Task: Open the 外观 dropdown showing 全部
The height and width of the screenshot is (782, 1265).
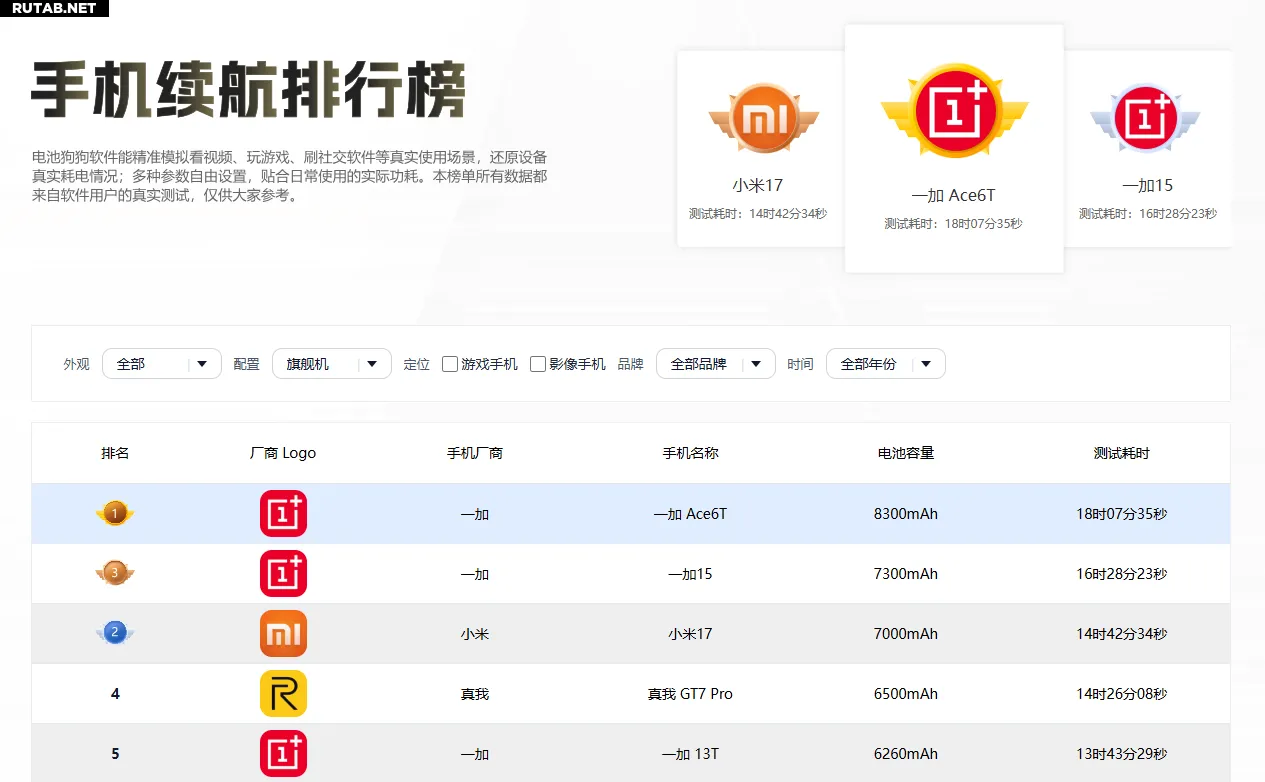Action: 162,364
